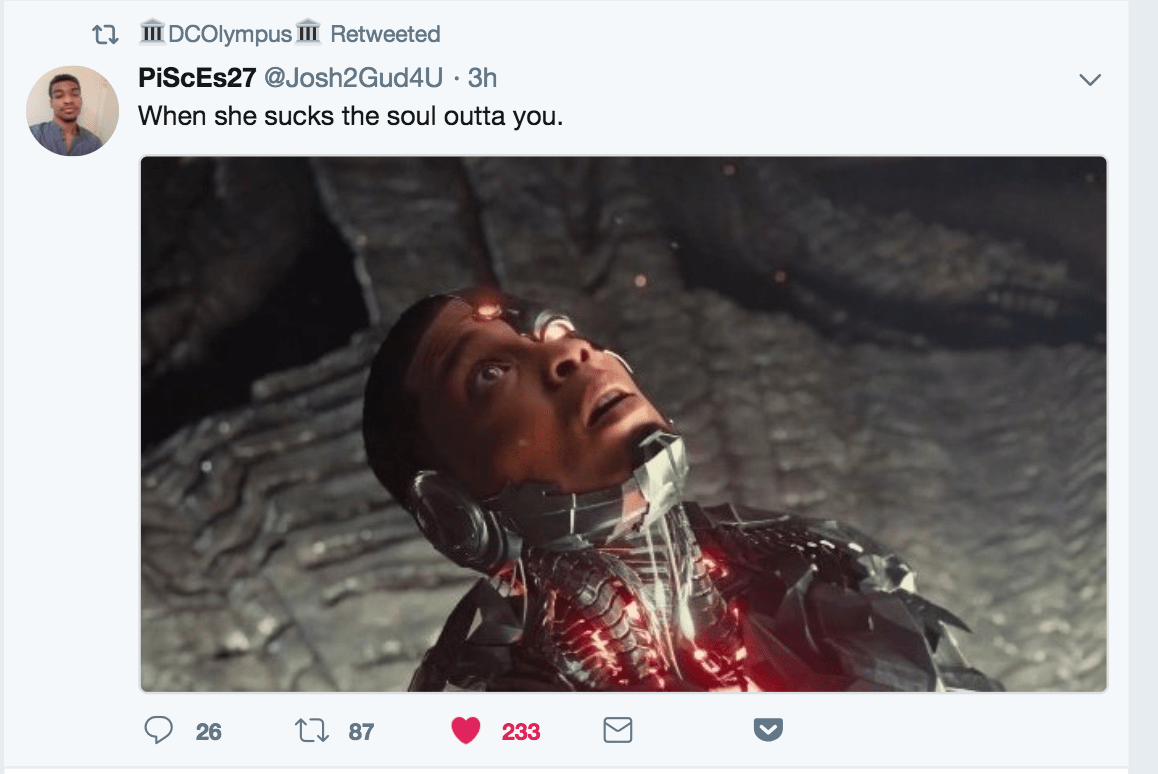Viewport: 1158px width, 774px height.
Task: Click the reply speech bubble icon
Action: [158, 730]
